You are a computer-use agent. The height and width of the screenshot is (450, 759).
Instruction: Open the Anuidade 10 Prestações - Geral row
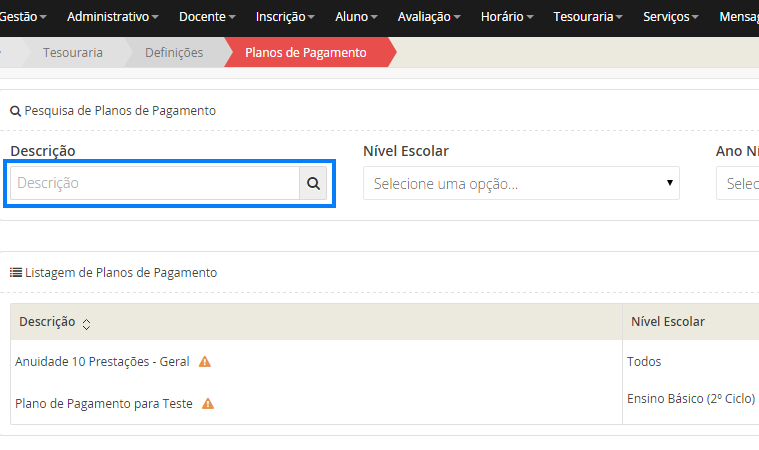coord(102,361)
